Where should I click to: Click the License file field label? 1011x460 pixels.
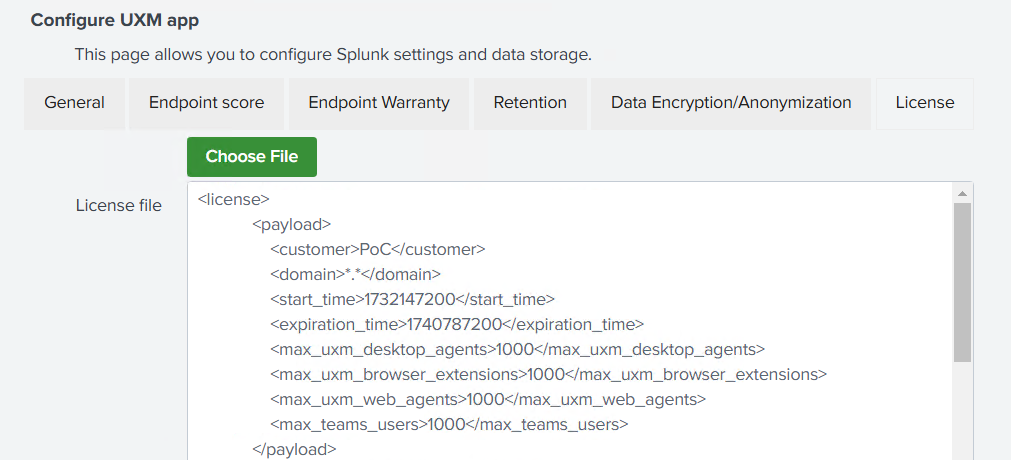[118, 205]
